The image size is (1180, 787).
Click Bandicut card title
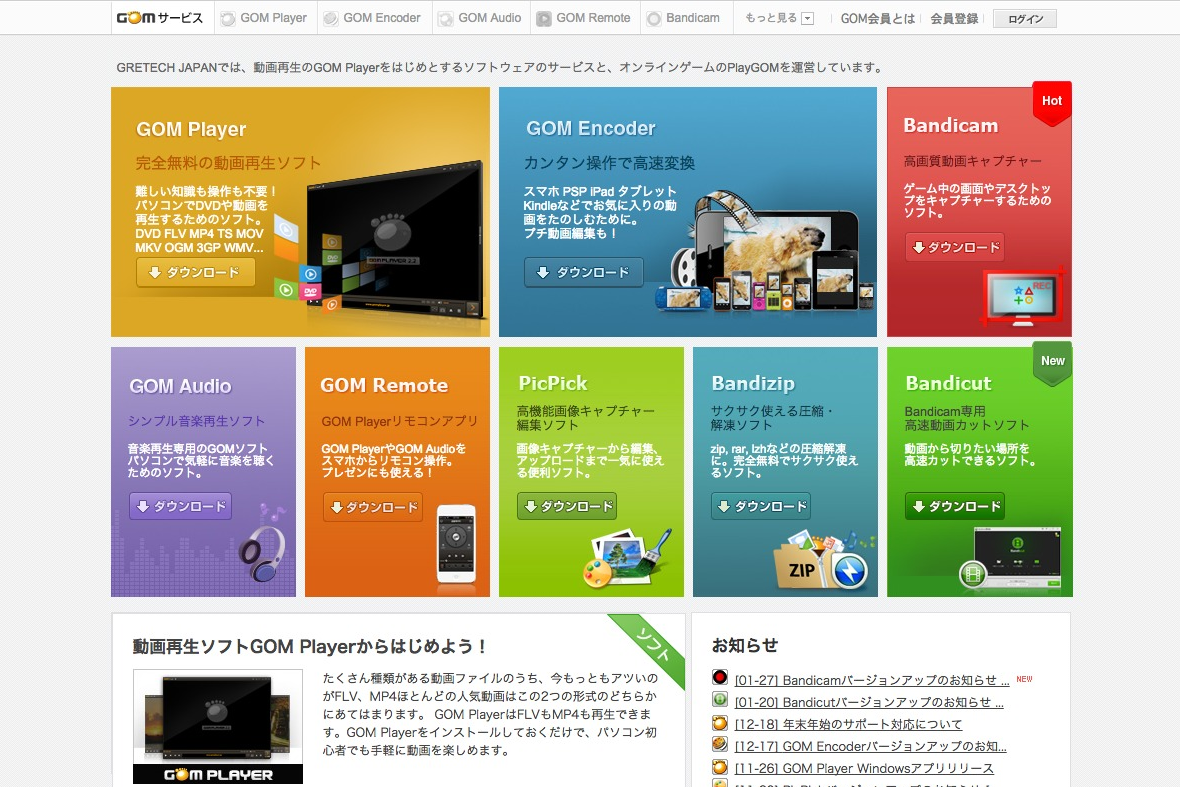pos(948,383)
